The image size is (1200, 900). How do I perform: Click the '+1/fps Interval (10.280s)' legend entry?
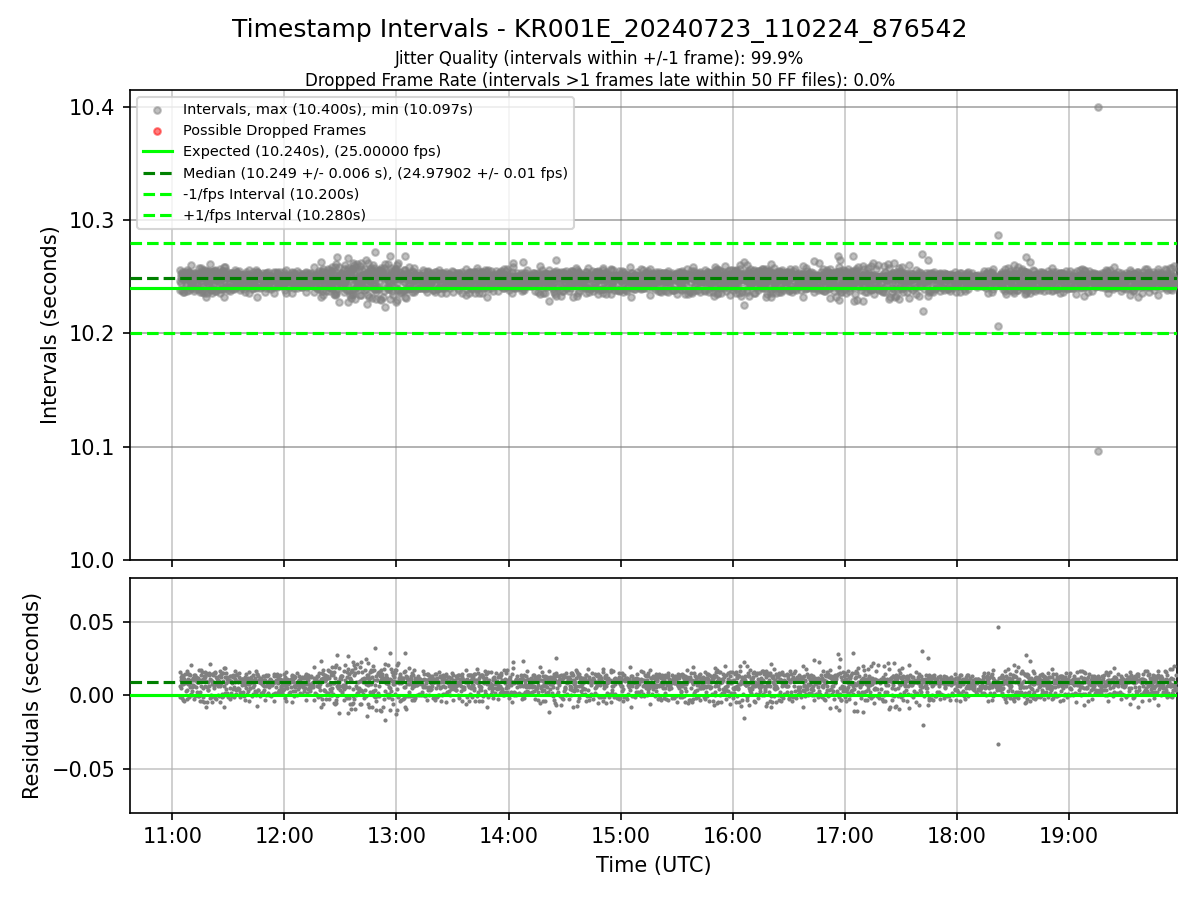274,215
